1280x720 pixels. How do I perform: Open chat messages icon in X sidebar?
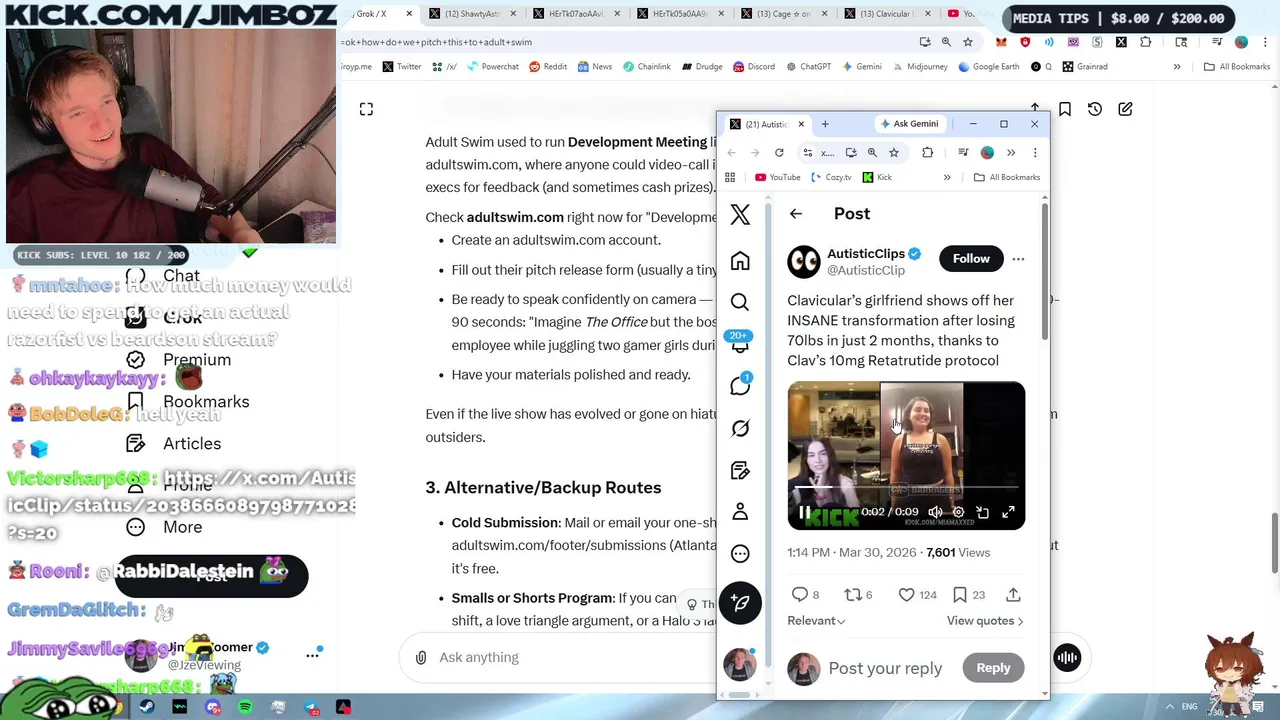[x=740, y=386]
